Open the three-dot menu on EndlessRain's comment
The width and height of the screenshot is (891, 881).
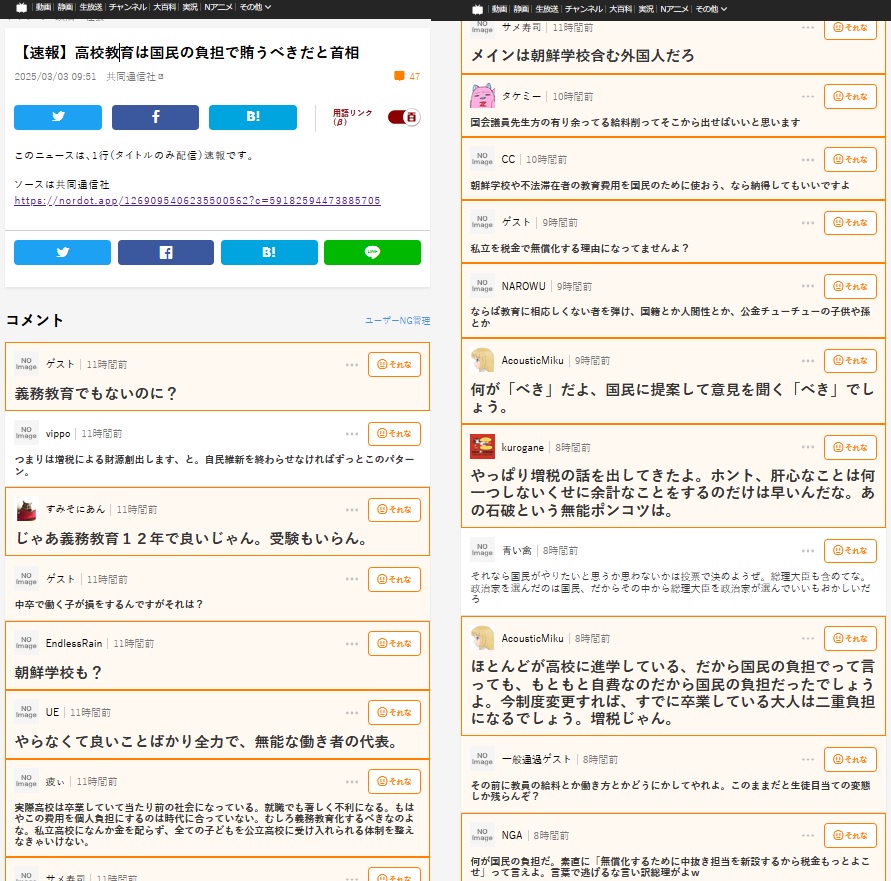[x=351, y=643]
